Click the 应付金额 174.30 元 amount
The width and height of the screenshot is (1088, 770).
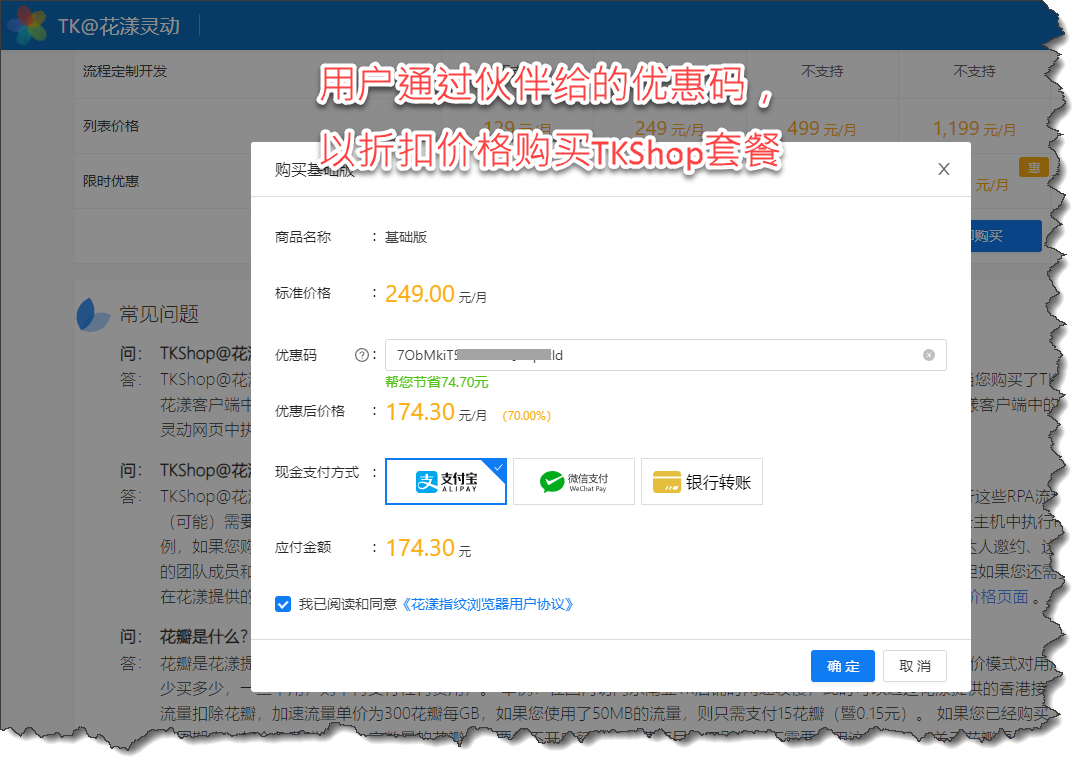tap(428, 548)
